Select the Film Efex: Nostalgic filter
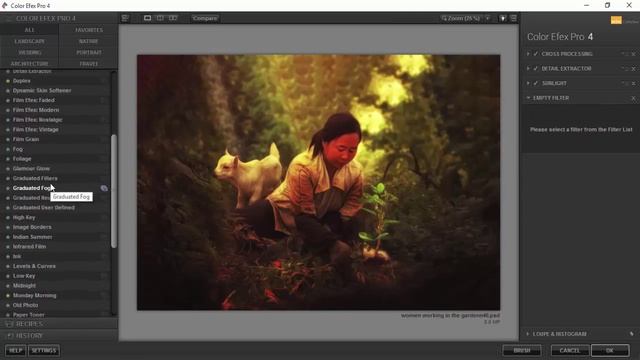 pos(37,120)
